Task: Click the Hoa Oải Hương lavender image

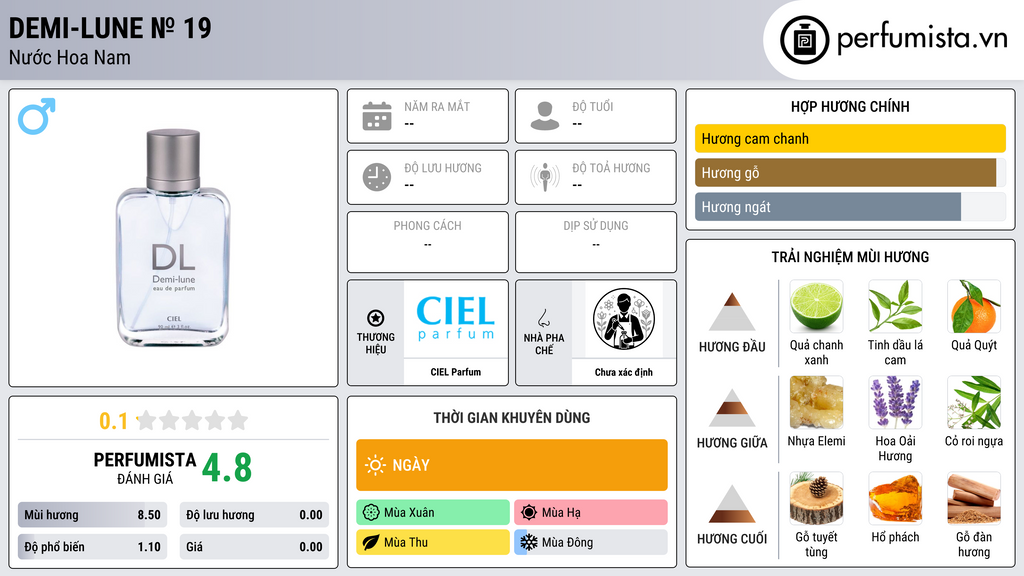Action: pyautogui.click(x=895, y=402)
